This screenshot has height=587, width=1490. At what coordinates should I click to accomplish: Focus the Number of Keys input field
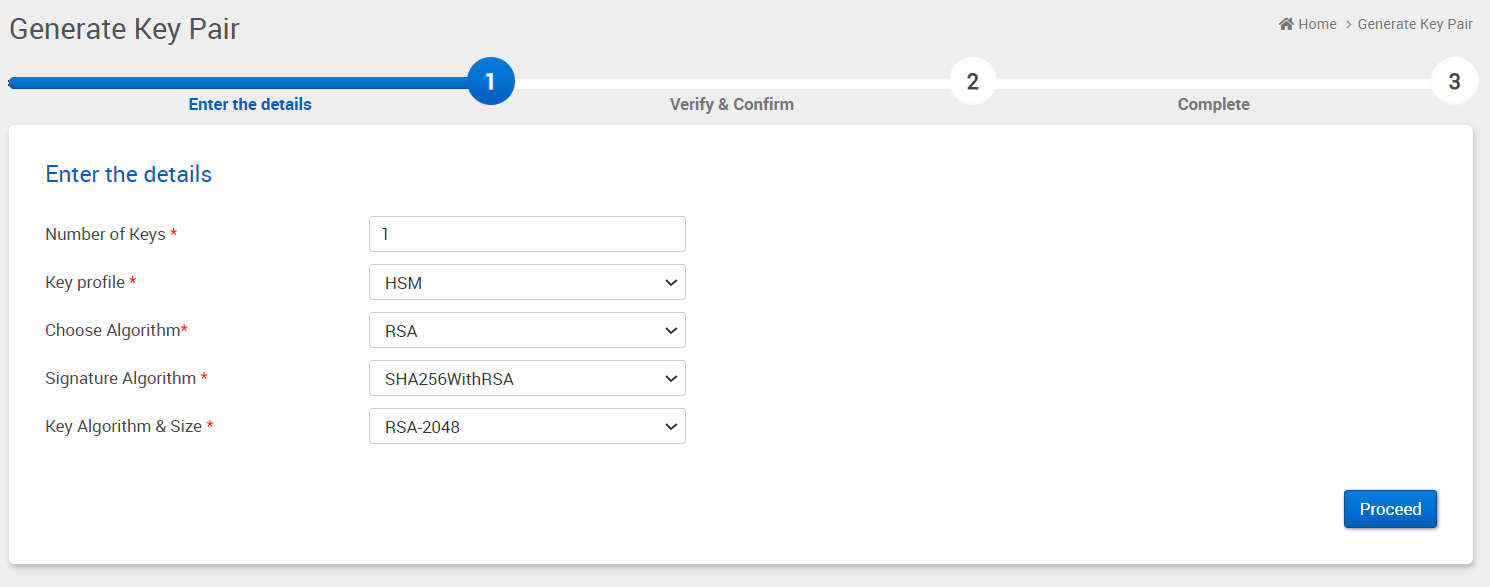pos(527,235)
